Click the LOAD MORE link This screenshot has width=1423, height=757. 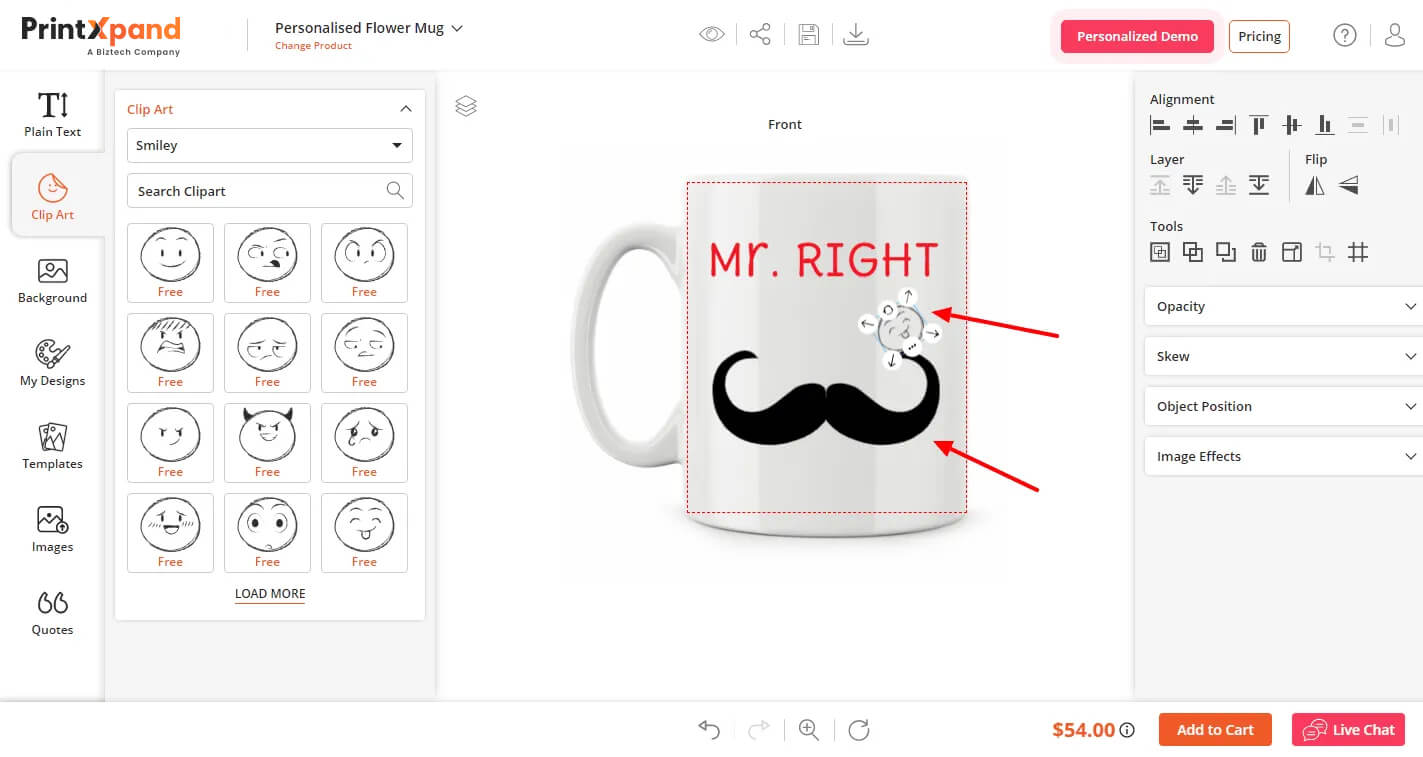coord(270,594)
